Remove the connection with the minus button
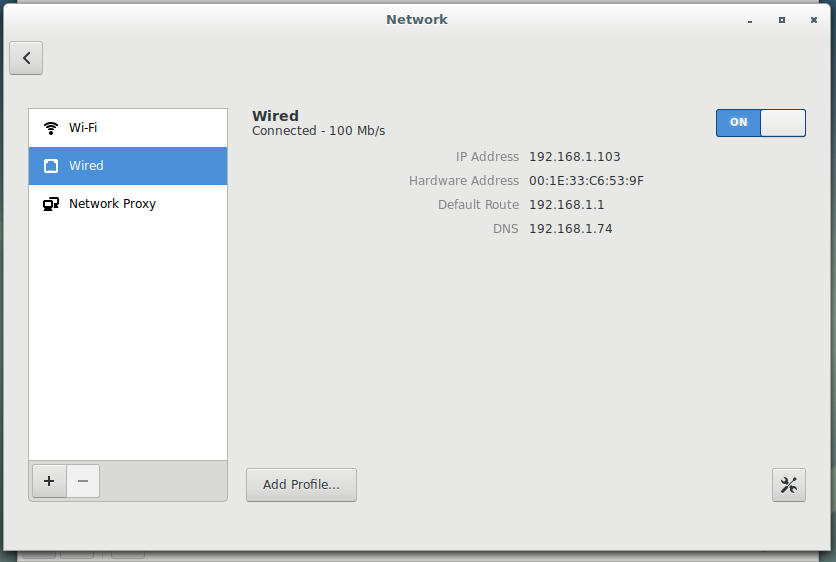Viewport: 836px width, 562px height. [x=83, y=481]
